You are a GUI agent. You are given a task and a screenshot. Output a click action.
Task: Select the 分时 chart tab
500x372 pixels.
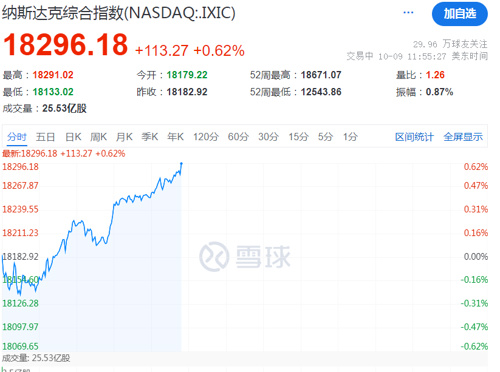click(x=17, y=137)
